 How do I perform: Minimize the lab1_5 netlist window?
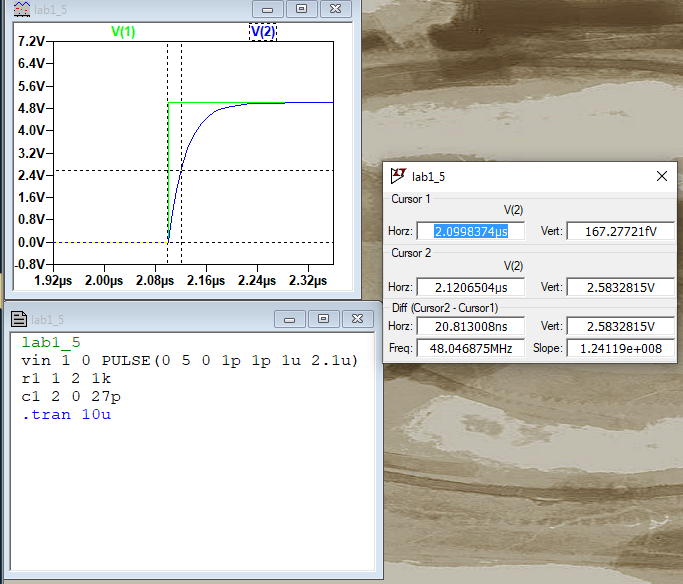pyautogui.click(x=290, y=319)
